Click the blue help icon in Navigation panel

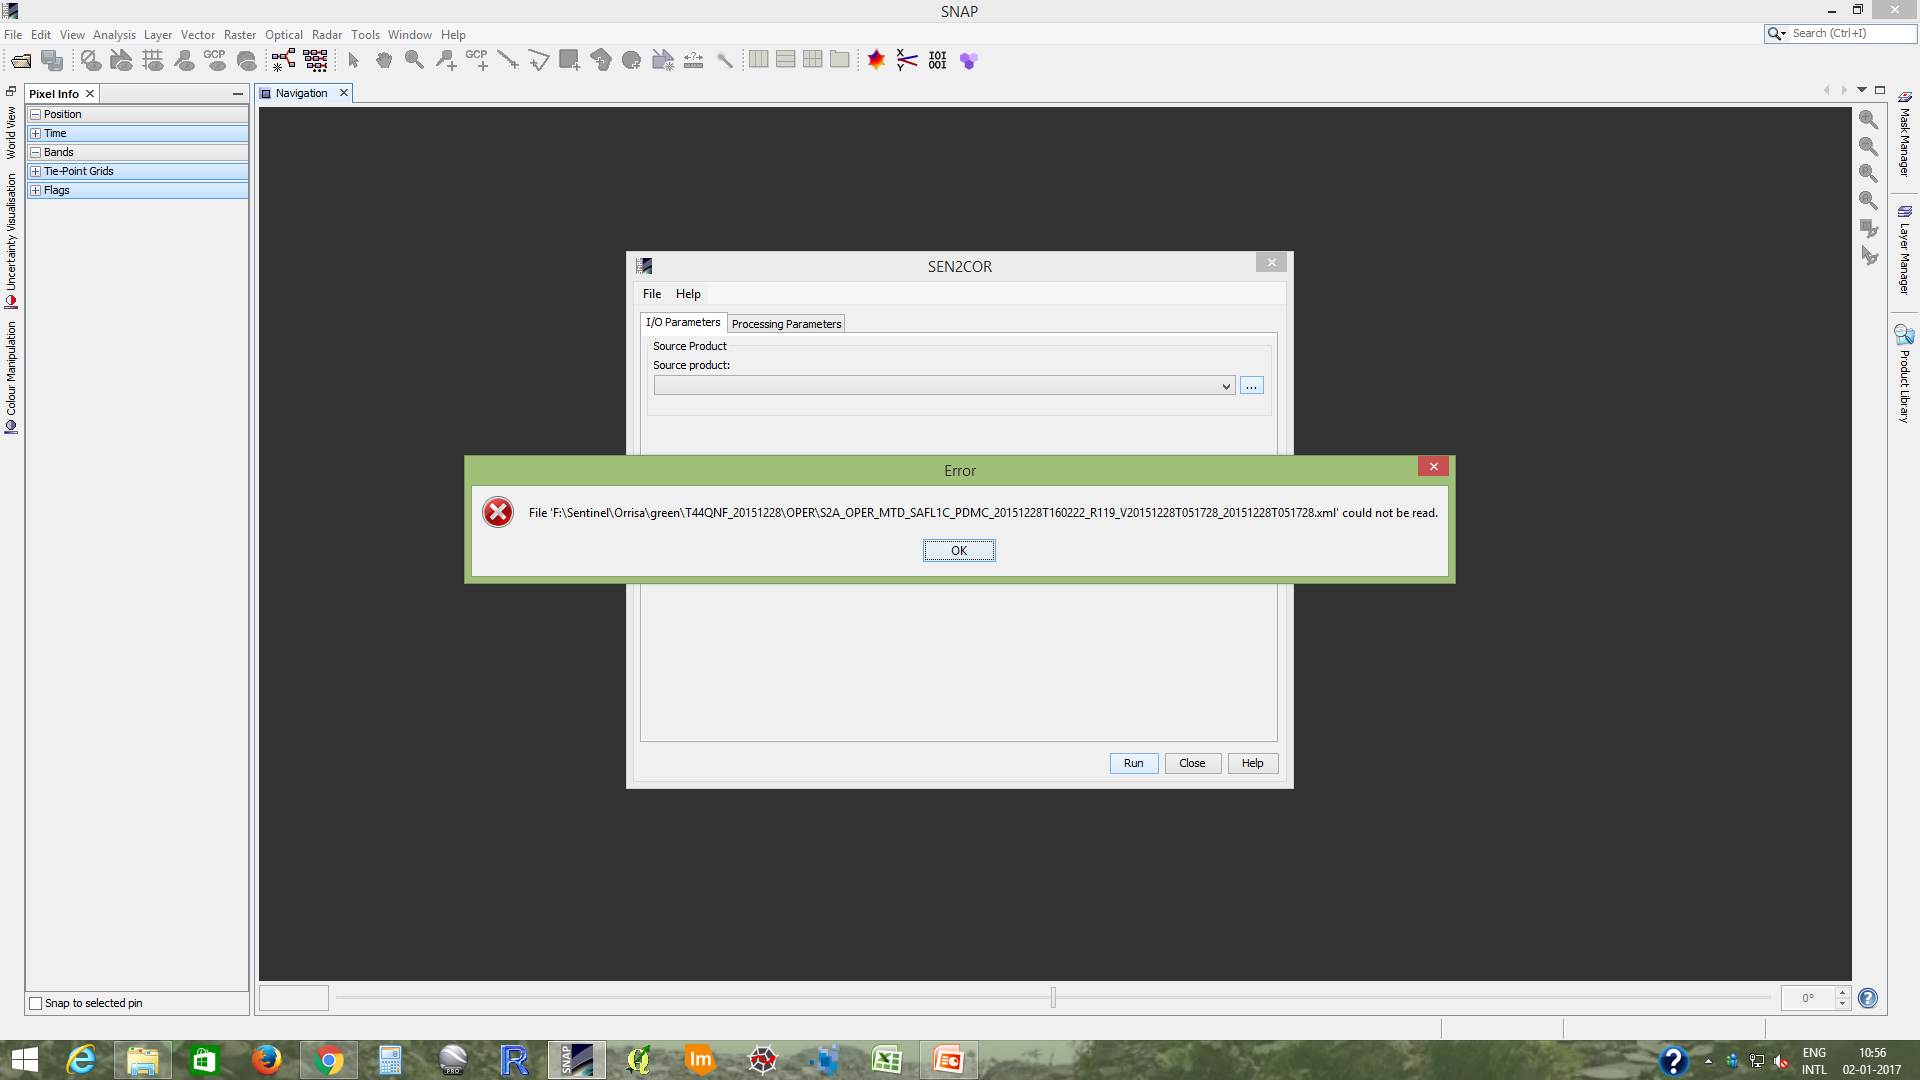pyautogui.click(x=1867, y=998)
